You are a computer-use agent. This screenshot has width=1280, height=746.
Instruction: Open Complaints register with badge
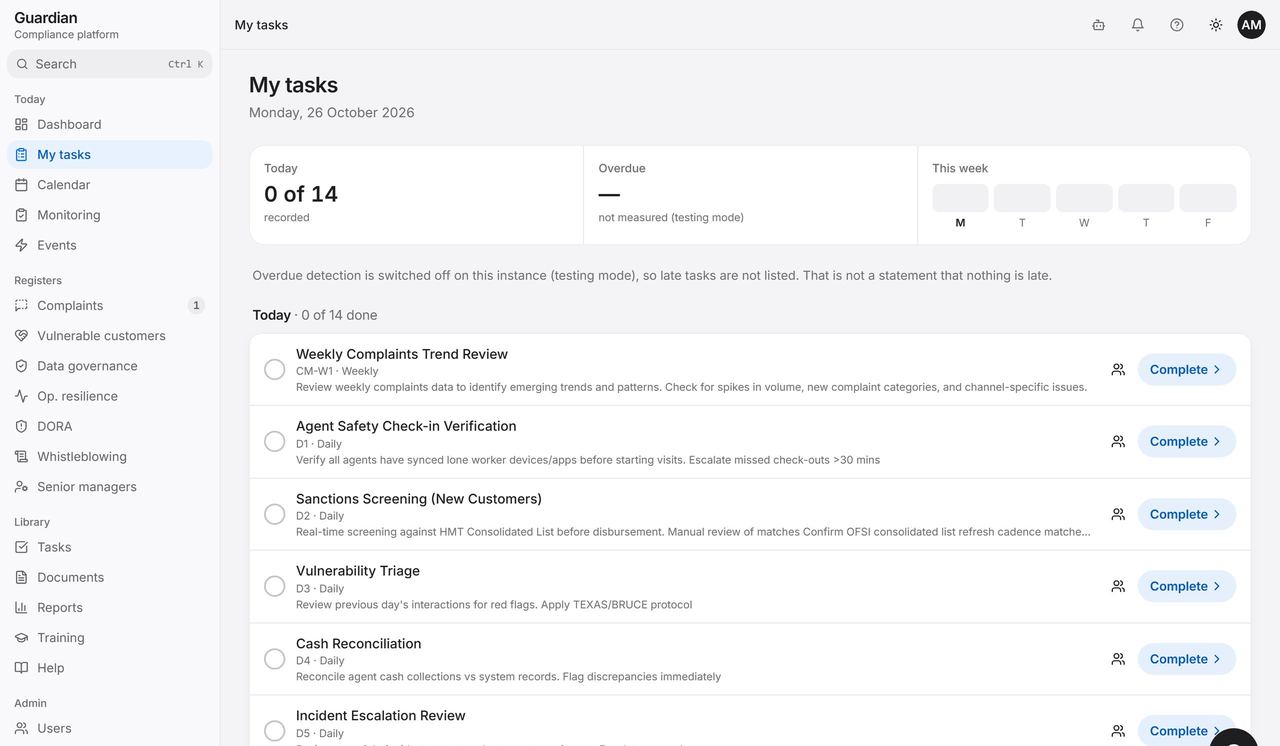(110, 306)
